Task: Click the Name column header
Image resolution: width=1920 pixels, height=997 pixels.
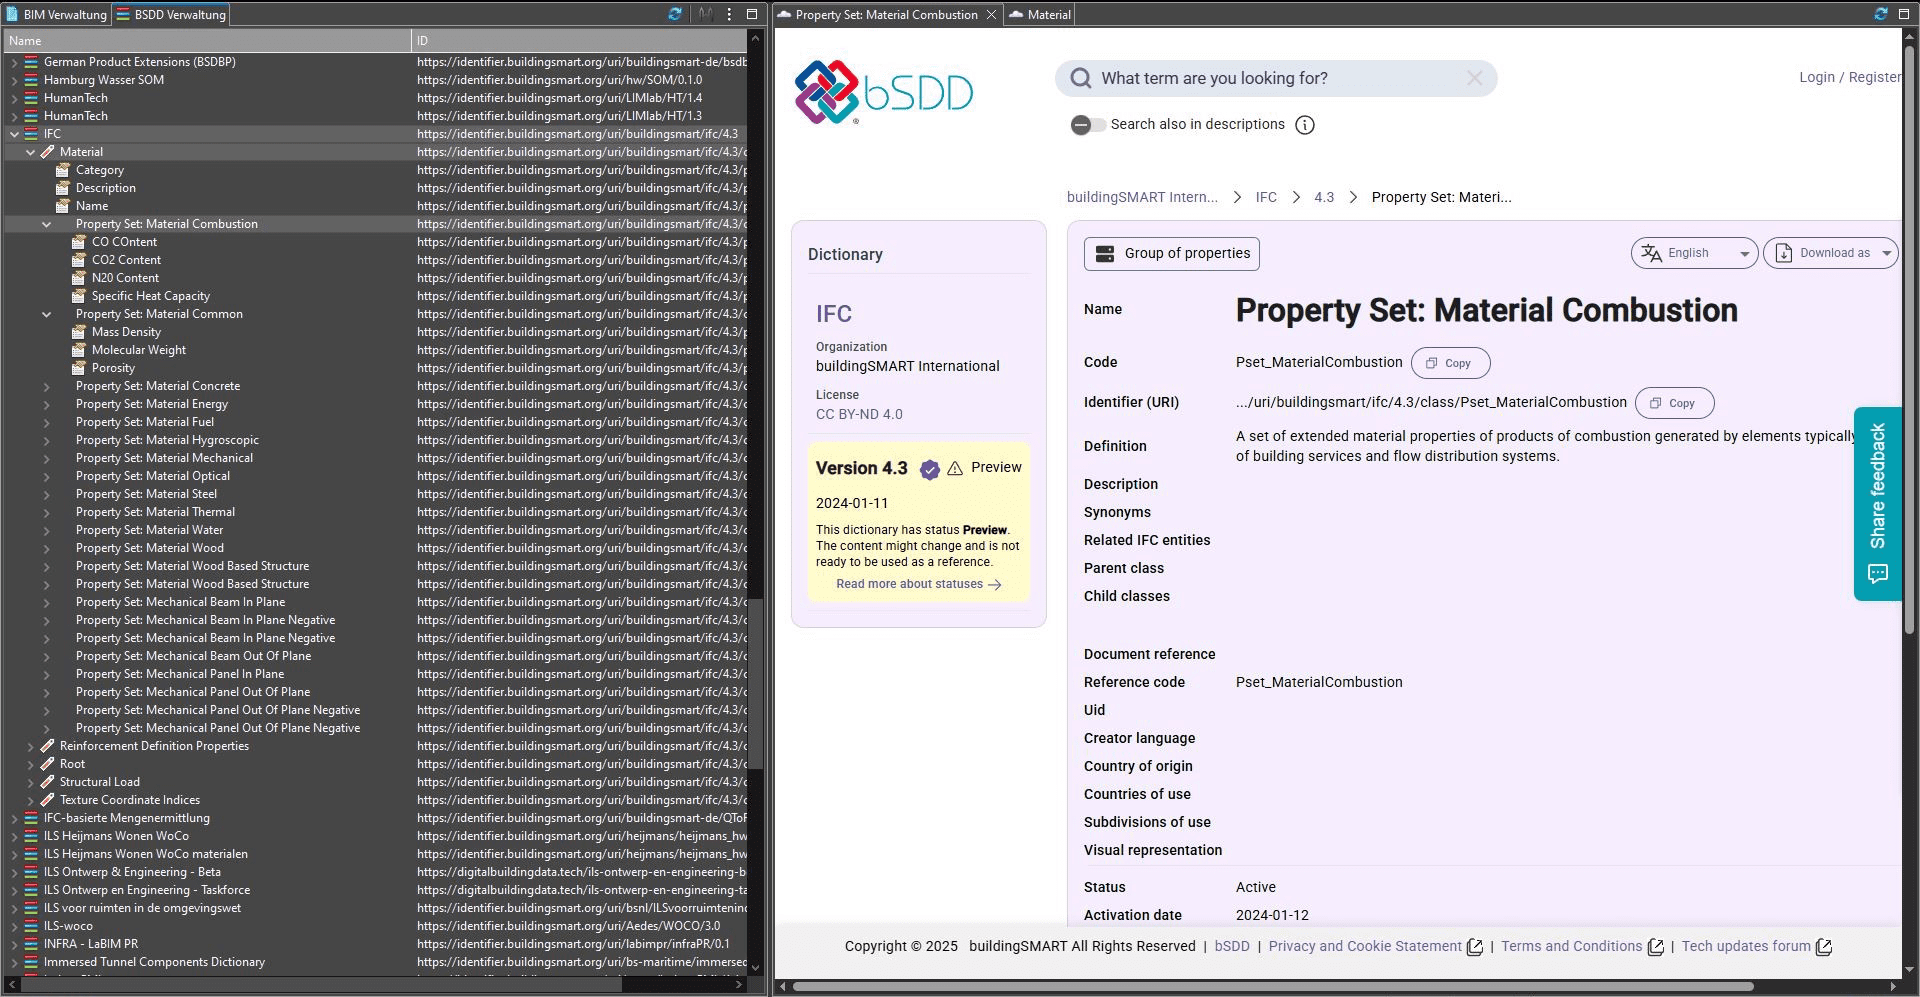Action: 206,41
